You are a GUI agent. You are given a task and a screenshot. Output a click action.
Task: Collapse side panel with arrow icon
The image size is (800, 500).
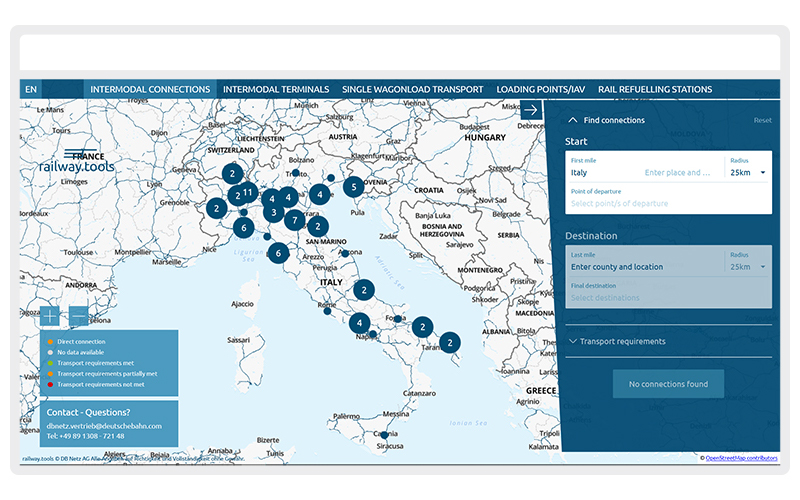point(531,110)
